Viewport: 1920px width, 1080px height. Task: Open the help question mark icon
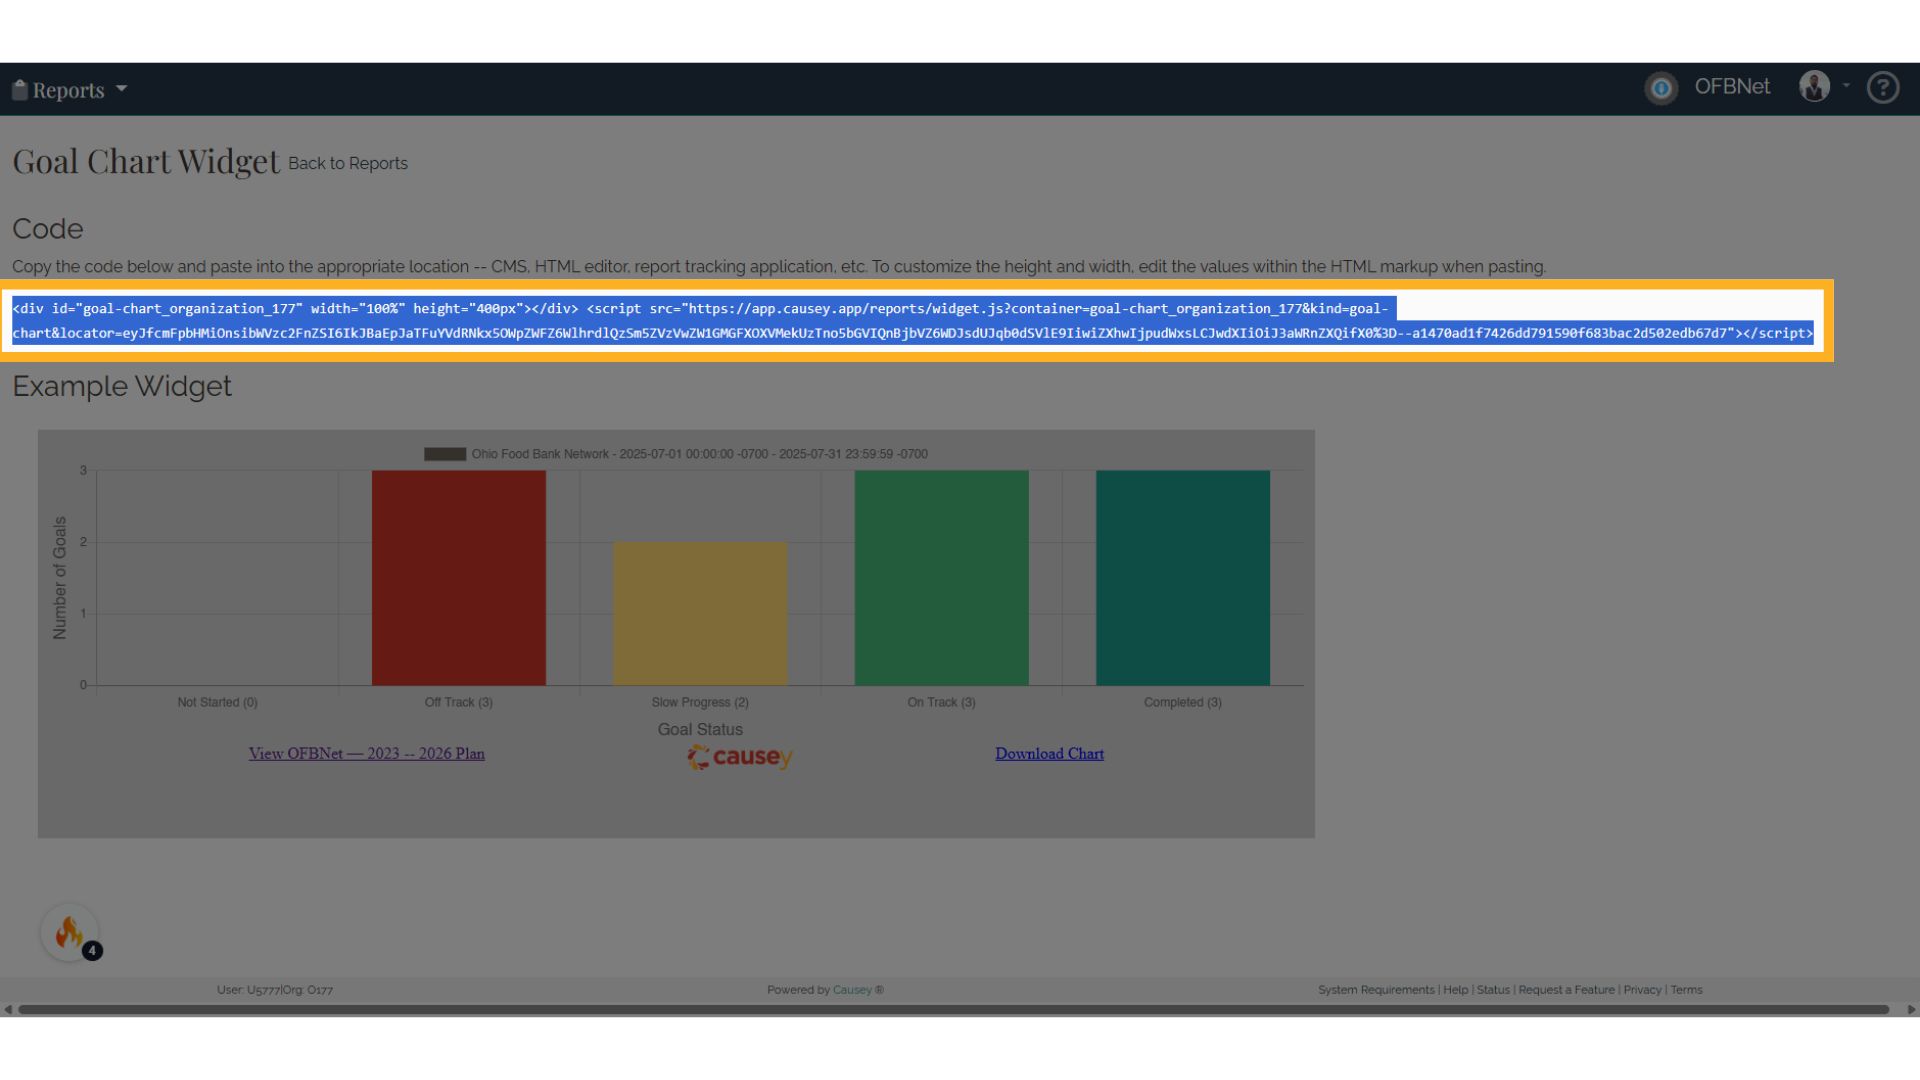click(1883, 88)
